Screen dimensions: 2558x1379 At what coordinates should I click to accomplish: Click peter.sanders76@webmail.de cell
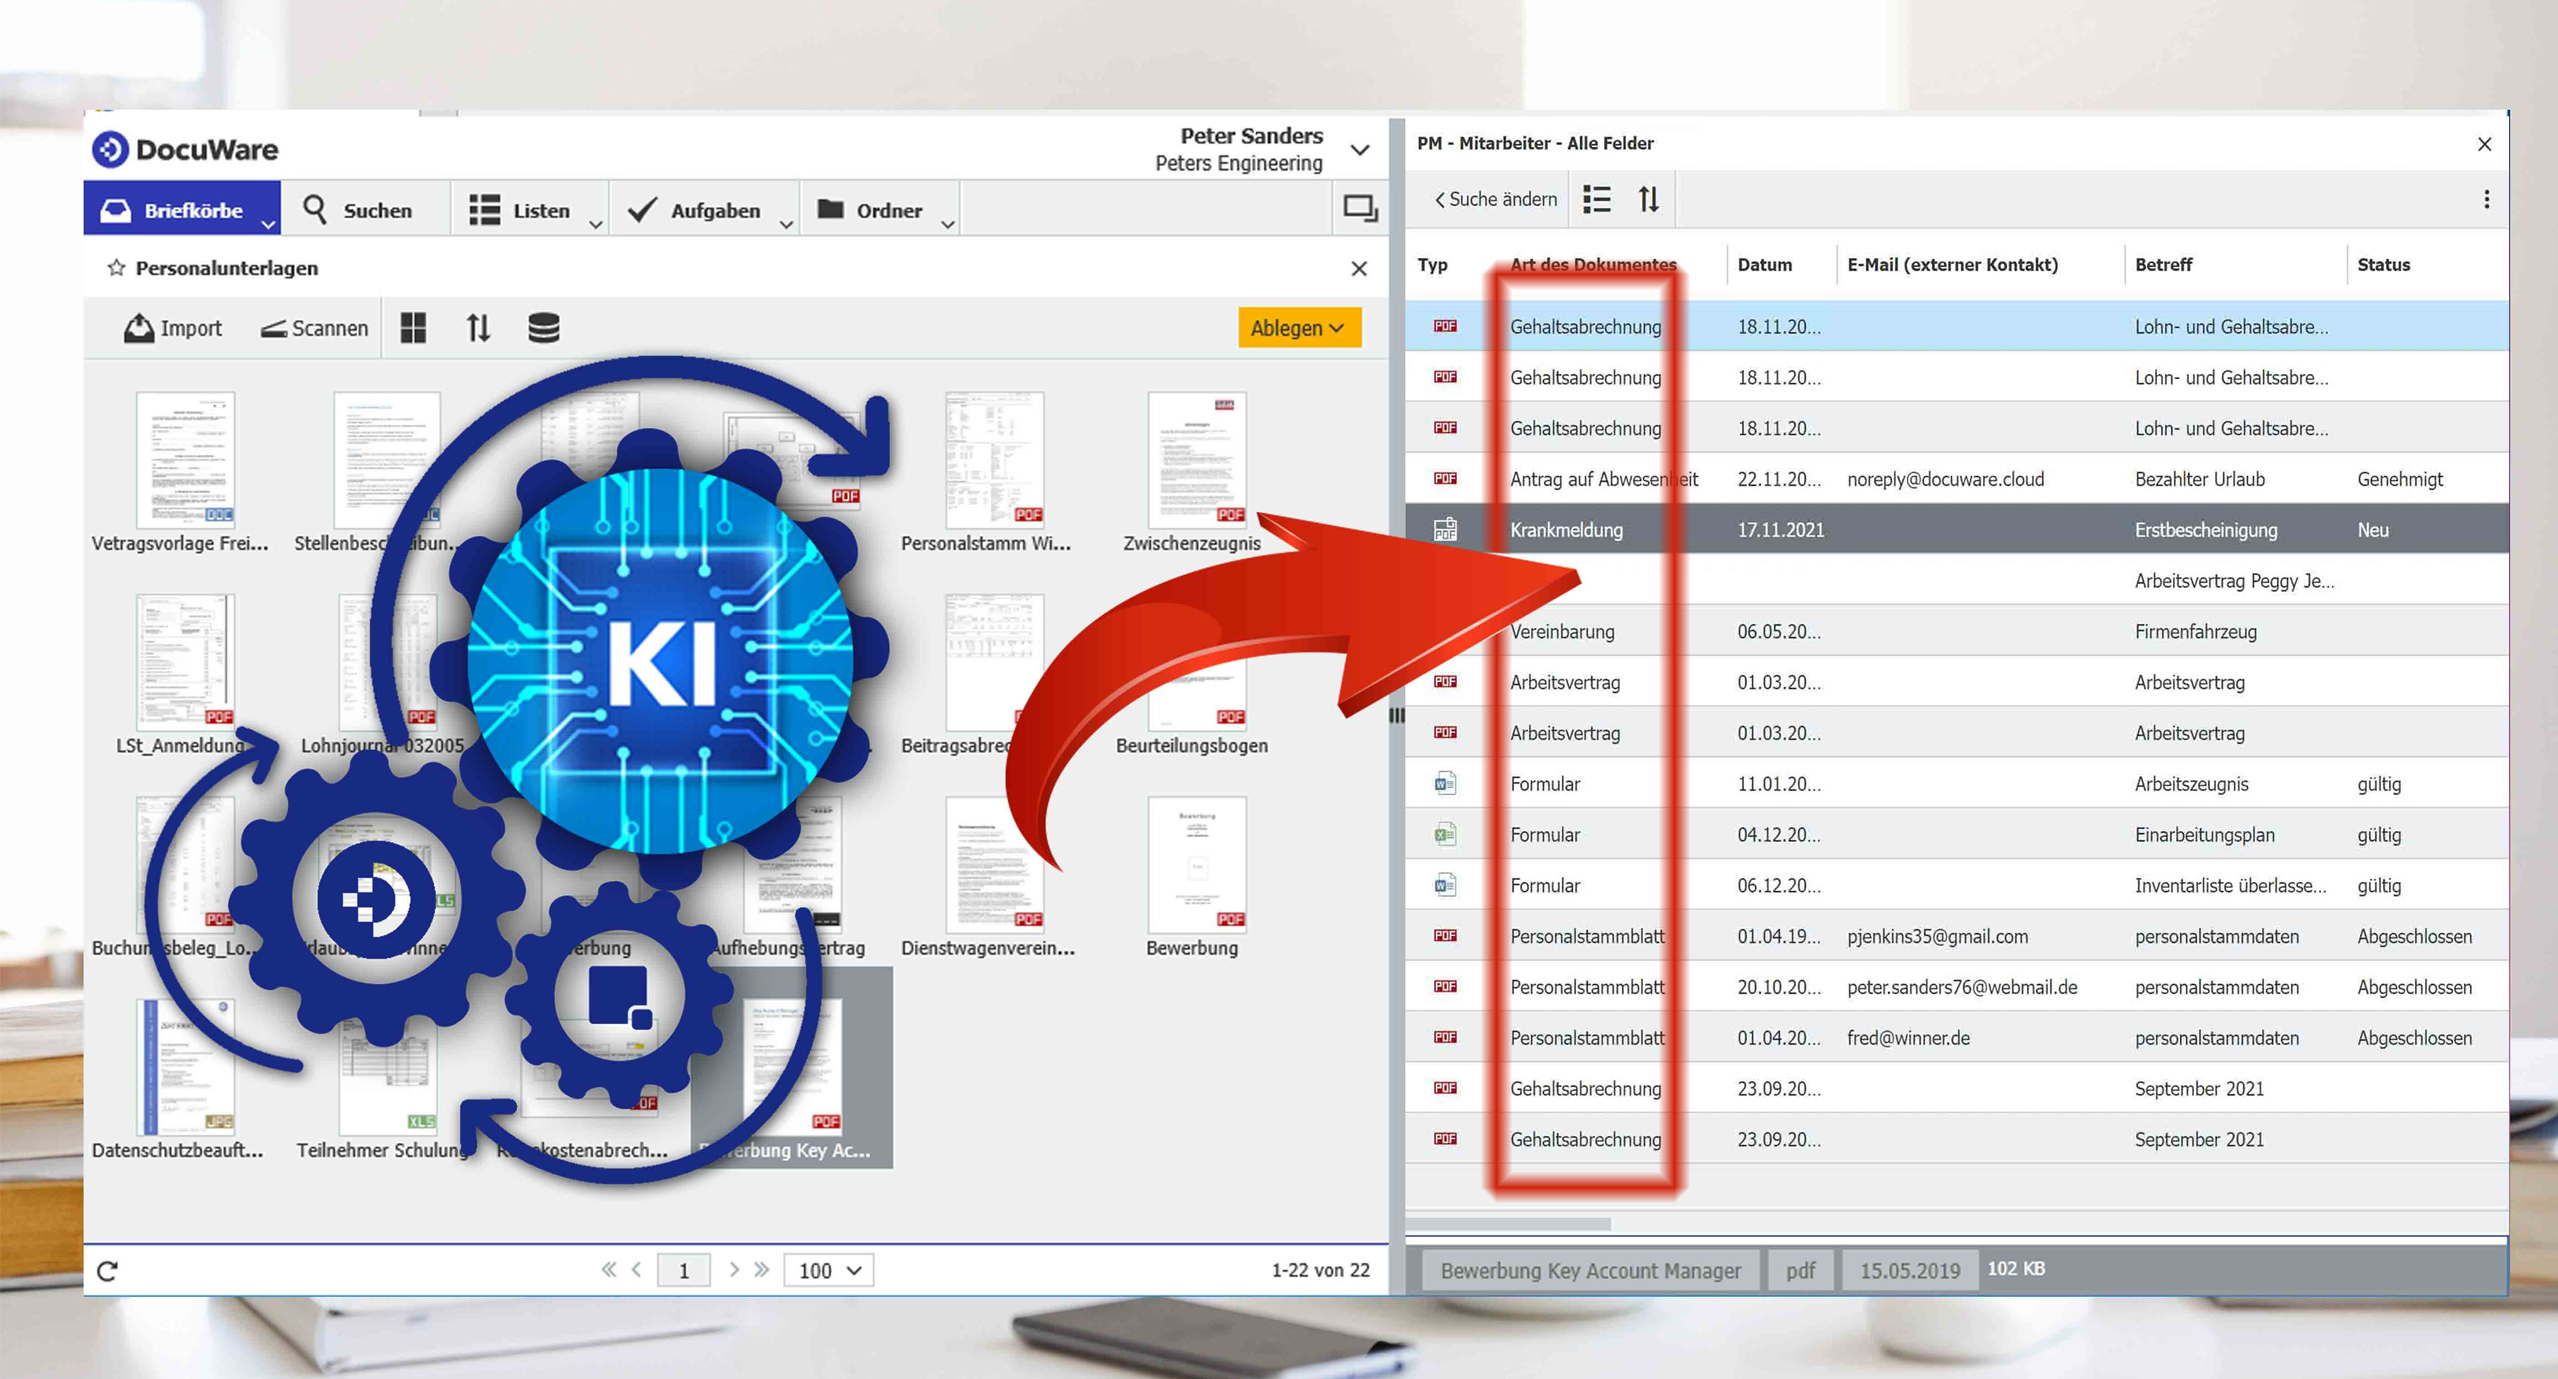point(1962,987)
